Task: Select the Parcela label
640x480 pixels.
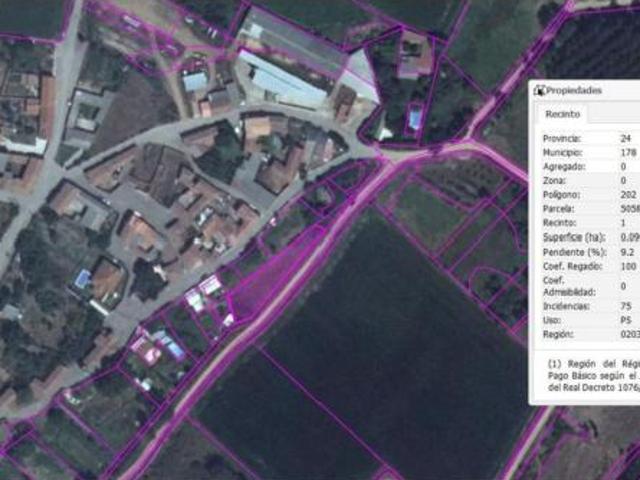Action: (x=558, y=209)
